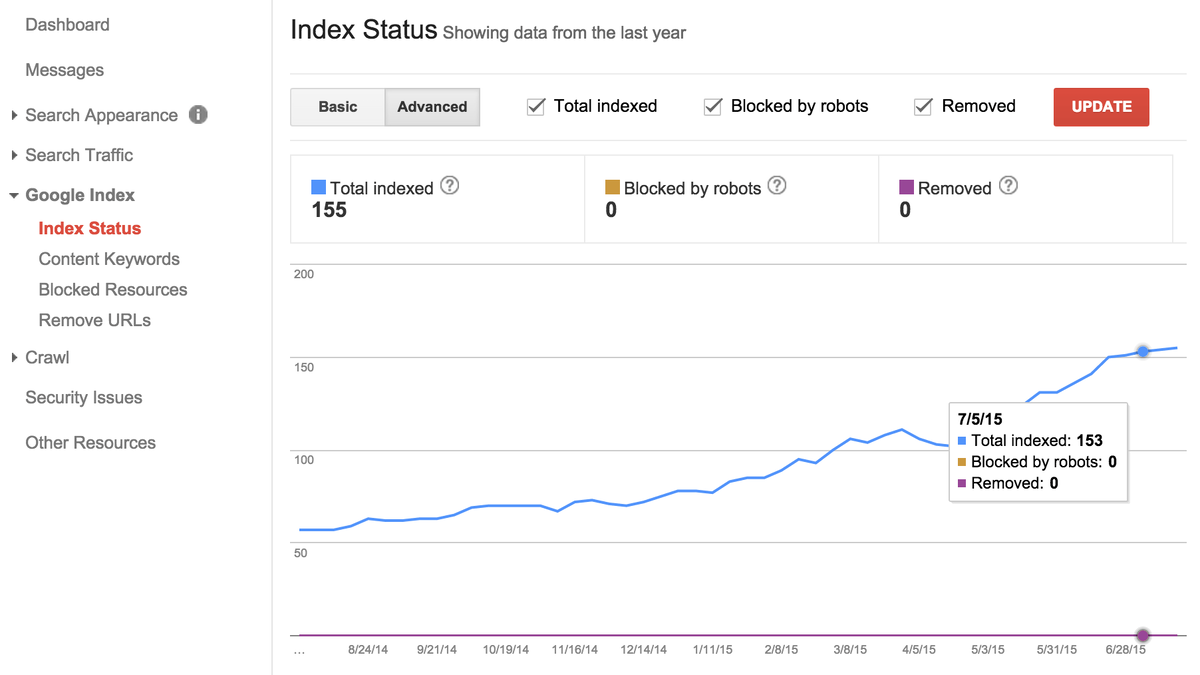The height and width of the screenshot is (675, 1200).
Task: Click the gold Blocked by robots legend square
Action: [x=611, y=187]
